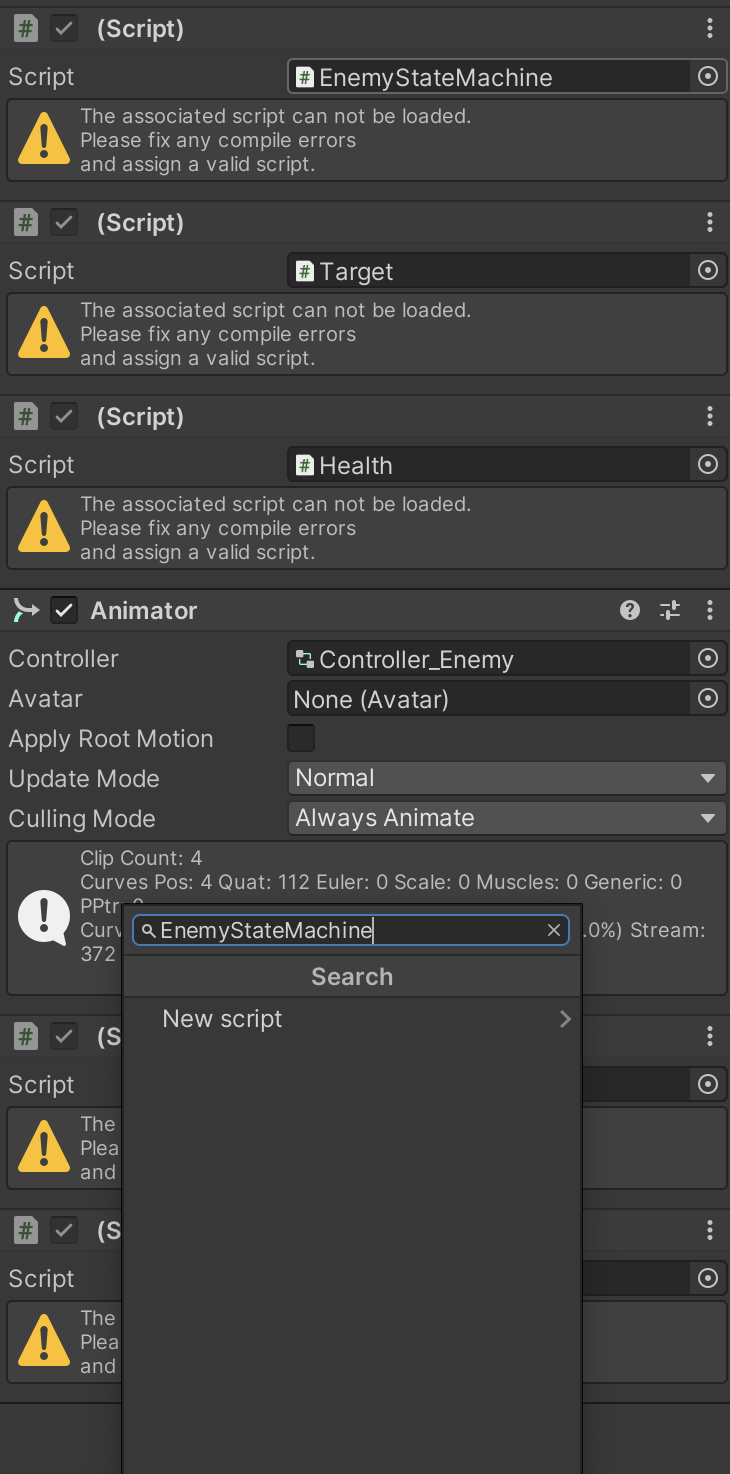This screenshot has height=1474, width=730.
Task: Open the Update Mode dropdown
Action: (506, 778)
